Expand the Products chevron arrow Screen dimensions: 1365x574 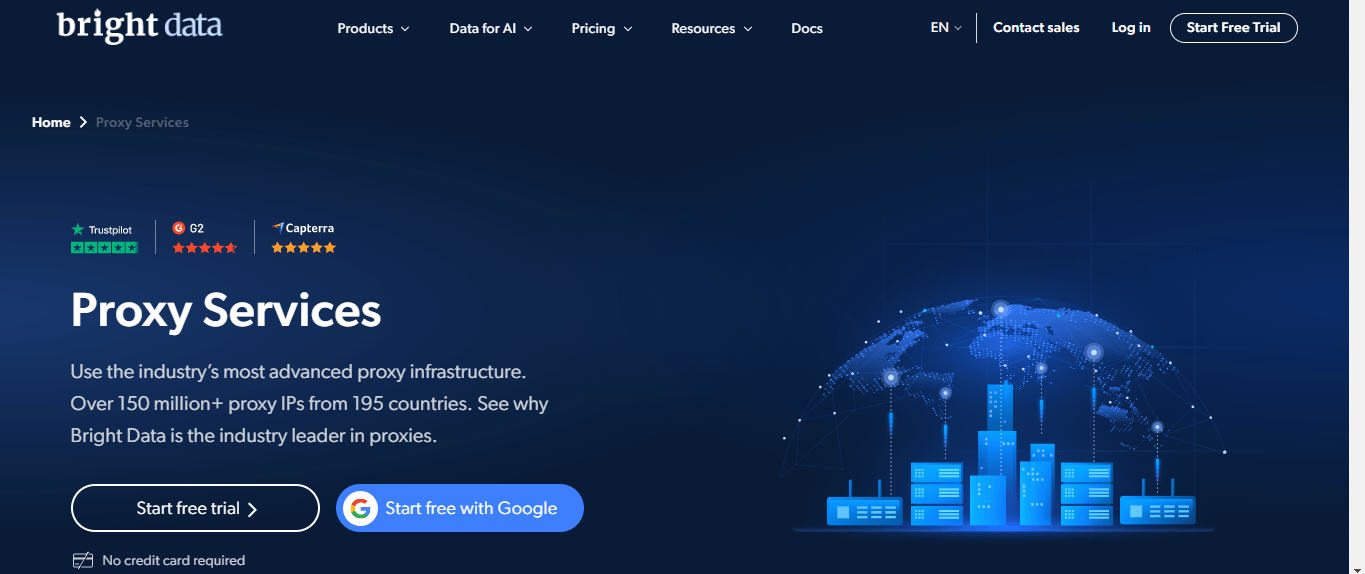click(405, 29)
